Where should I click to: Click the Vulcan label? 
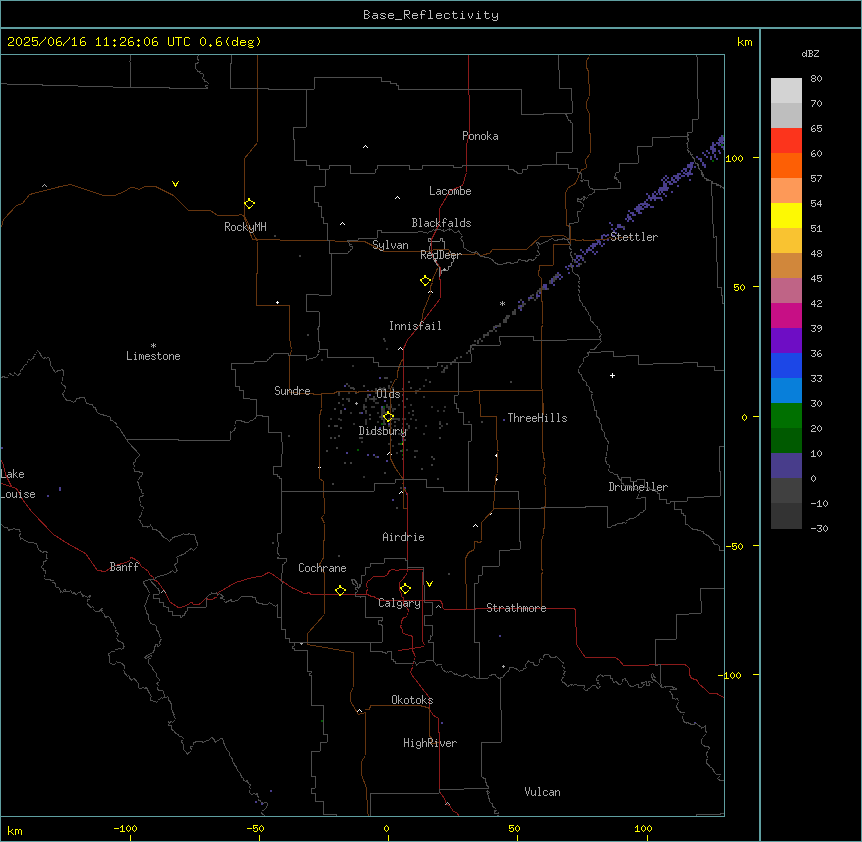542,792
